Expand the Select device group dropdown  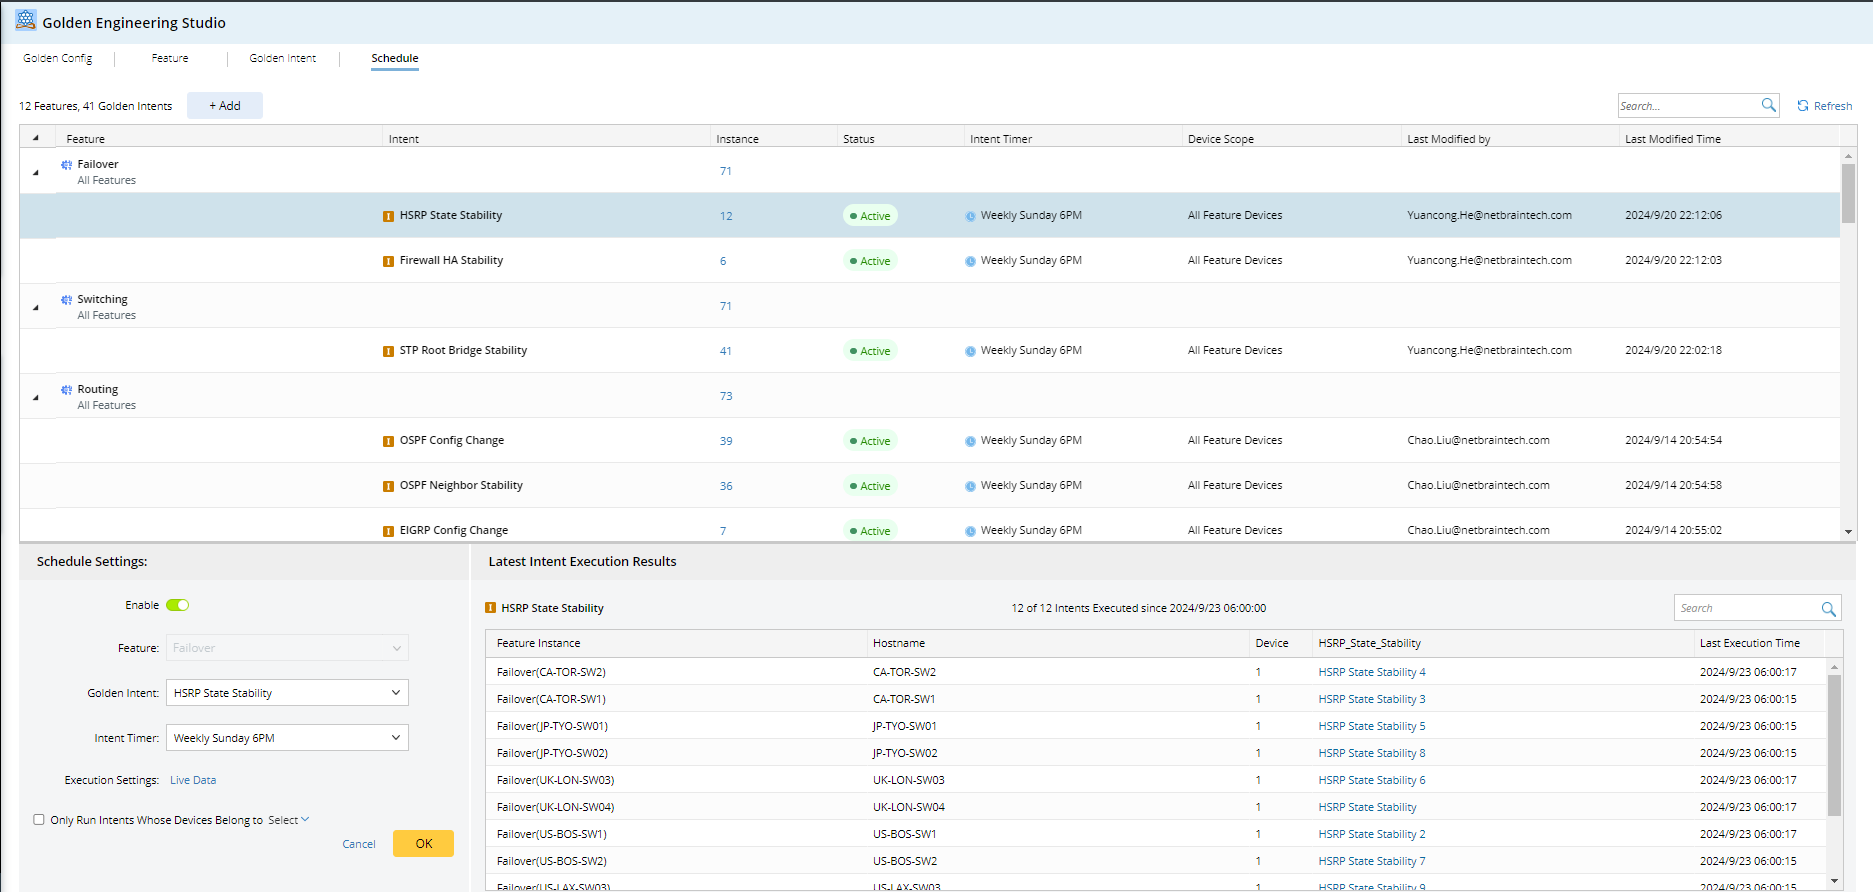[288, 820]
